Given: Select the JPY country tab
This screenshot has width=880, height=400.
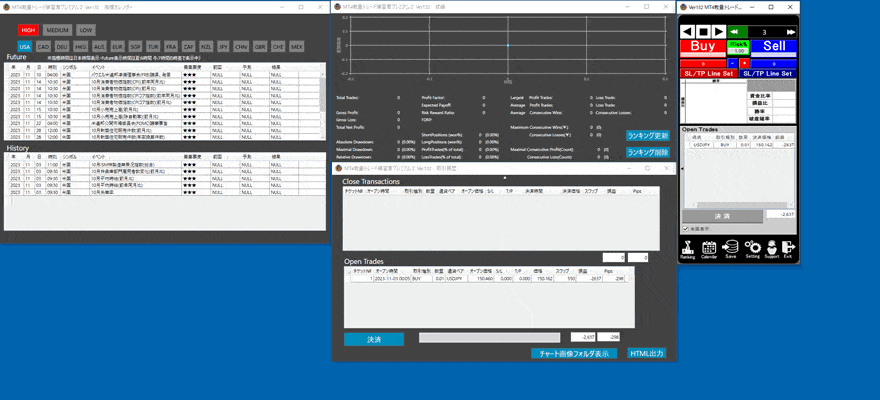Looking at the screenshot, I should click(x=224, y=46).
